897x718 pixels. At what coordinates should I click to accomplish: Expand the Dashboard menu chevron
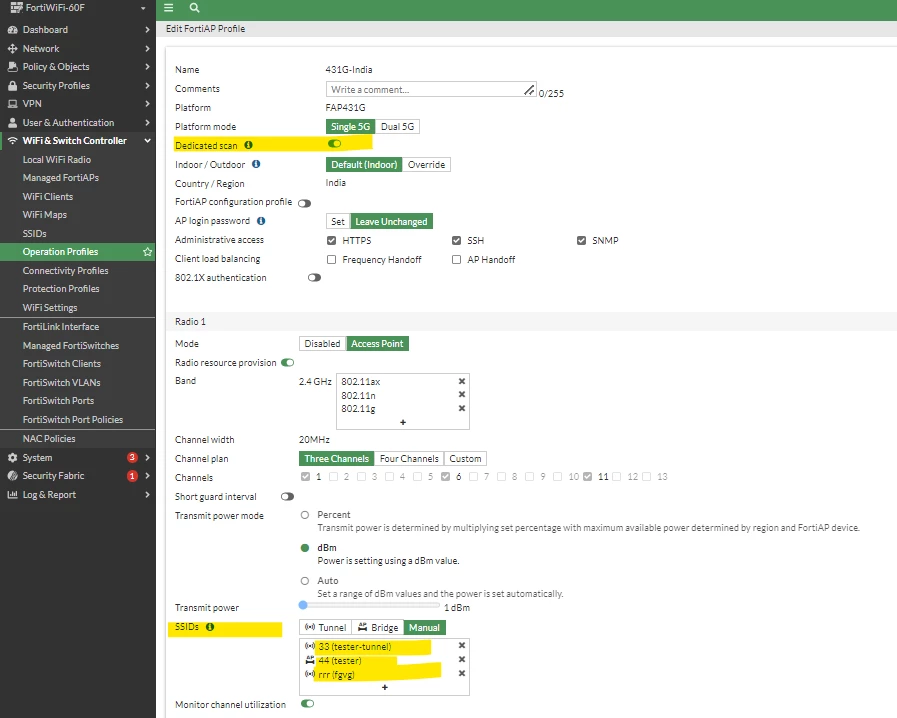click(x=147, y=30)
